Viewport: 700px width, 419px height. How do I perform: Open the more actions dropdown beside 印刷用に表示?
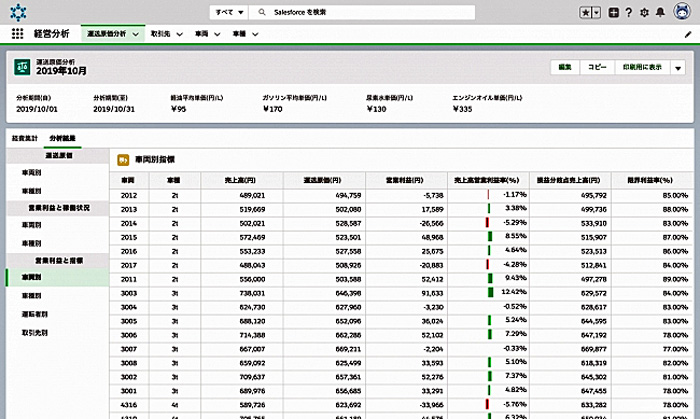(x=678, y=68)
